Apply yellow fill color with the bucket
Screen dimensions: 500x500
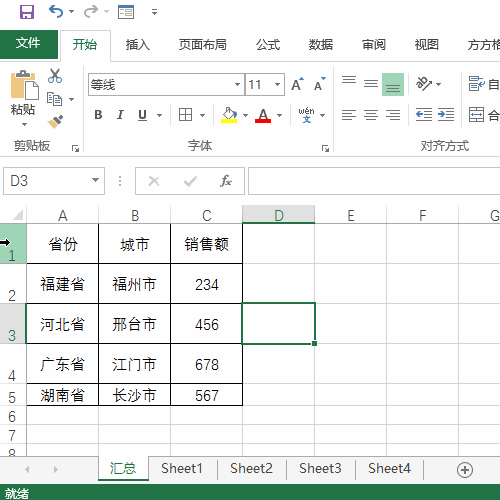(x=229, y=115)
